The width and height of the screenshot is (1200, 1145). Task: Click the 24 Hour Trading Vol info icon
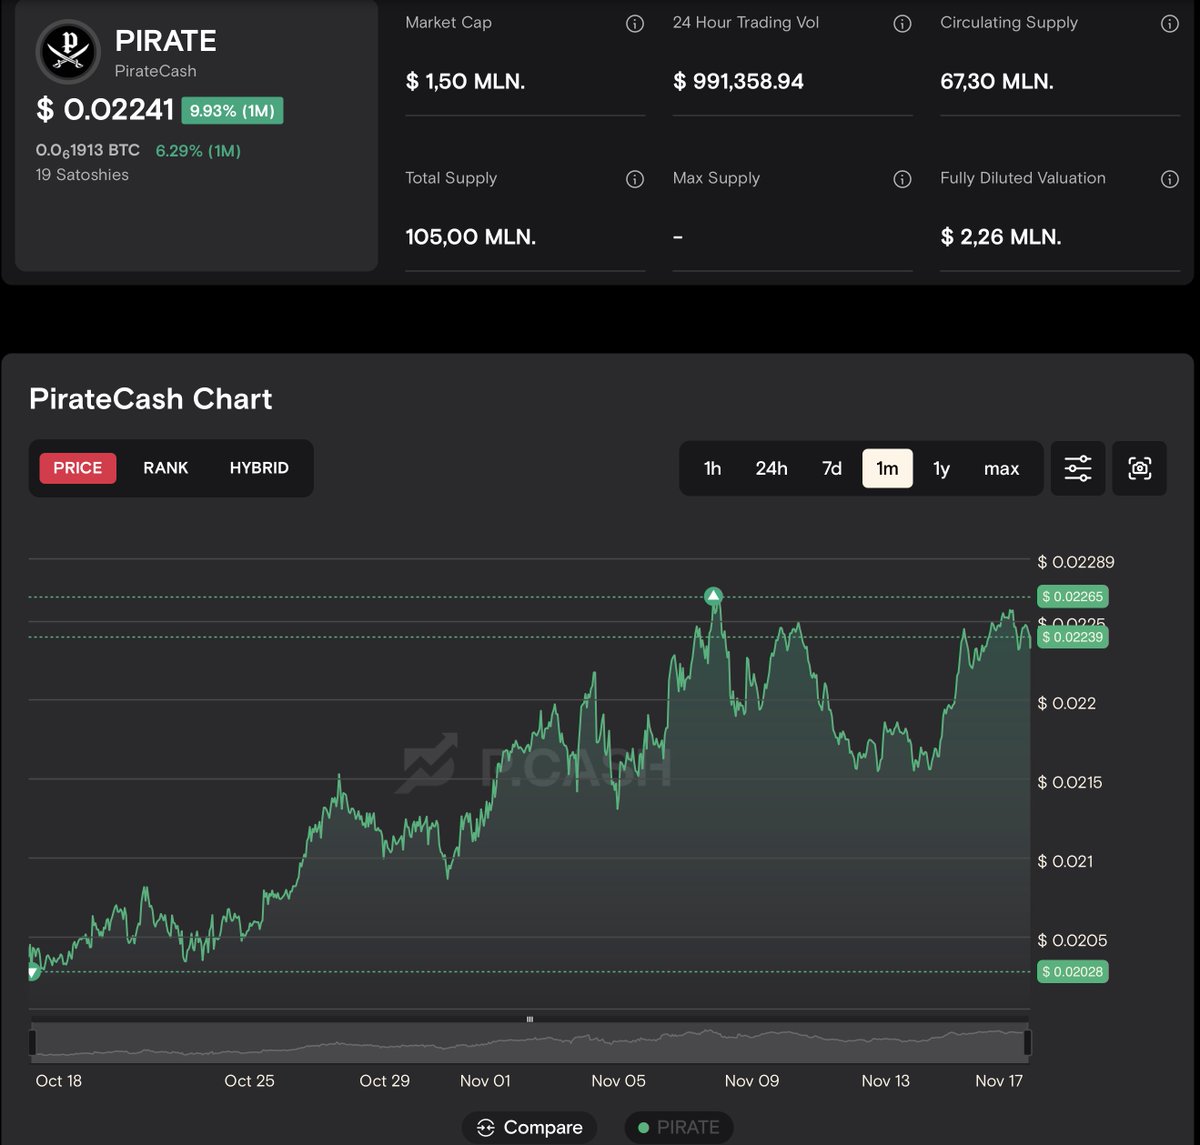(902, 23)
